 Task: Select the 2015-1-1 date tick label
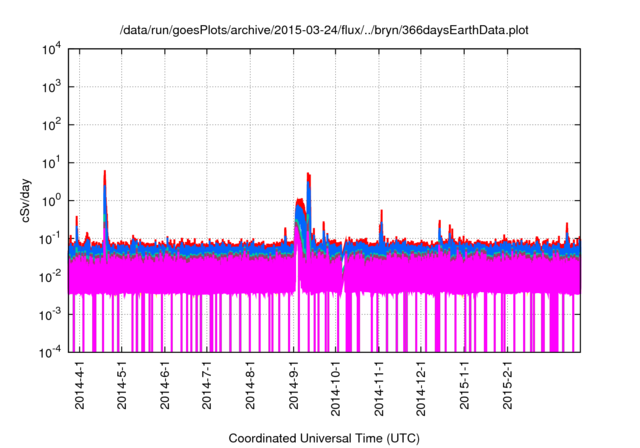[466, 386]
